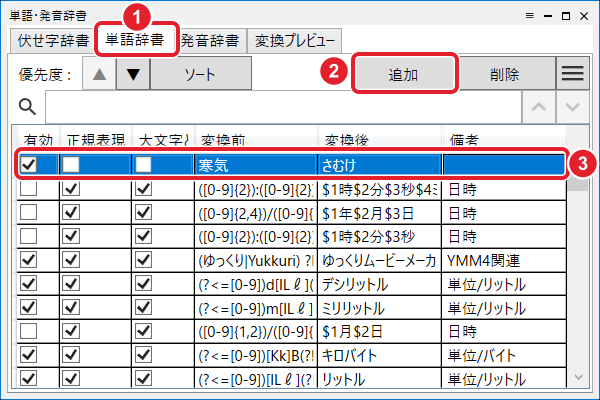Click the 備考 column header
The height and width of the screenshot is (400, 600).
point(504,139)
